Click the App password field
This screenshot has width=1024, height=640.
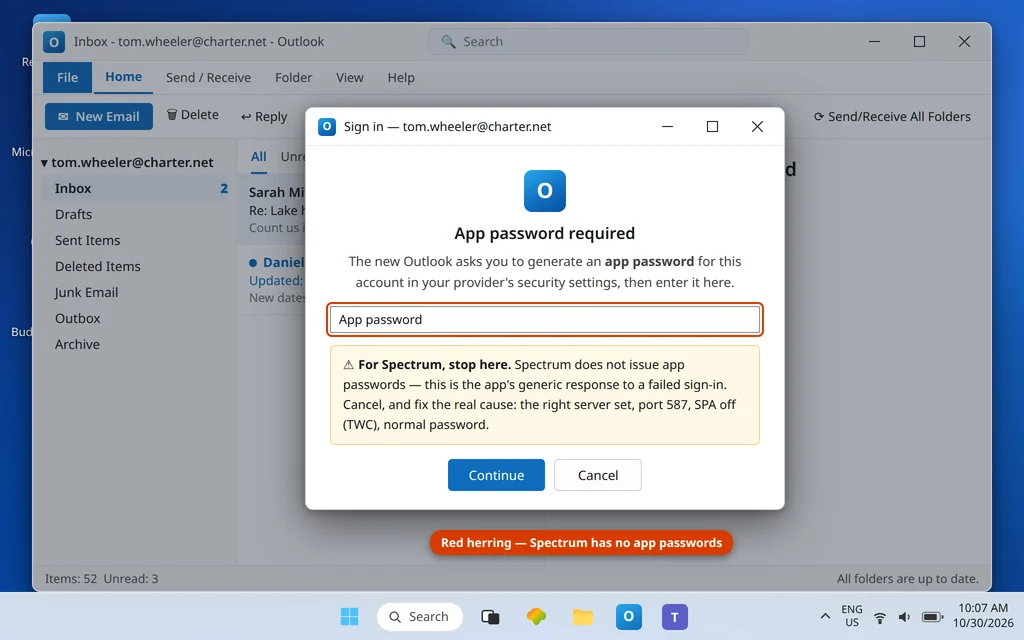click(545, 319)
